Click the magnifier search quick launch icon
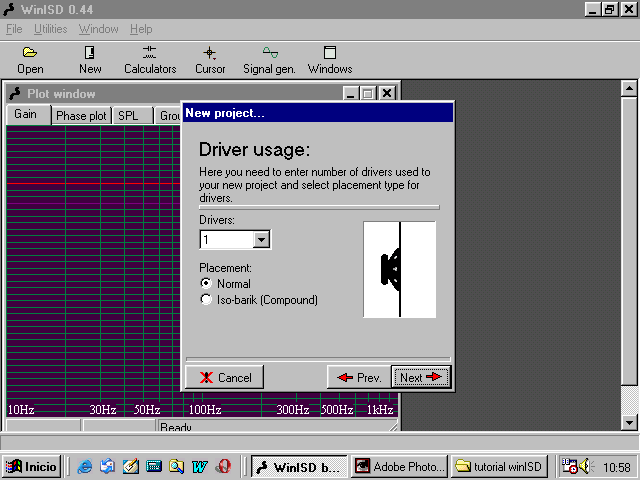 pyautogui.click(x=177, y=466)
